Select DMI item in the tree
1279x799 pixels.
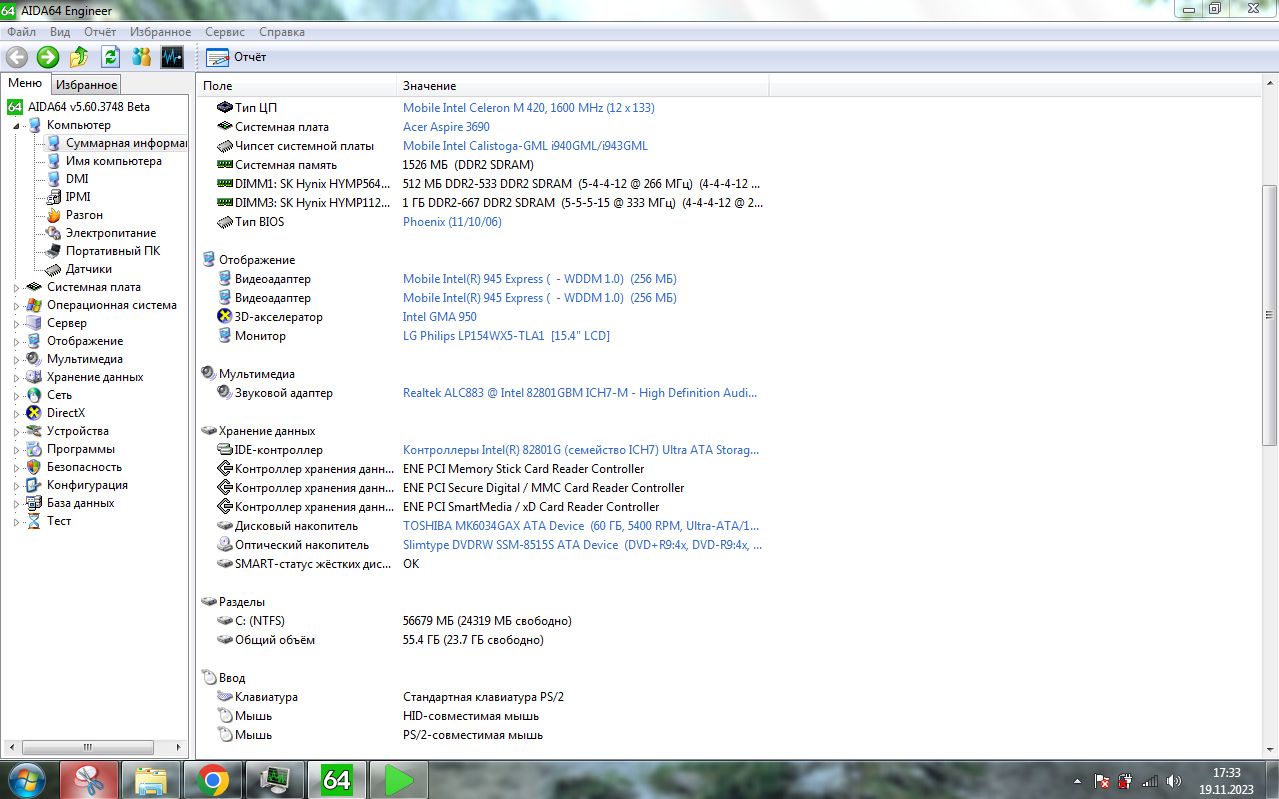pos(77,179)
